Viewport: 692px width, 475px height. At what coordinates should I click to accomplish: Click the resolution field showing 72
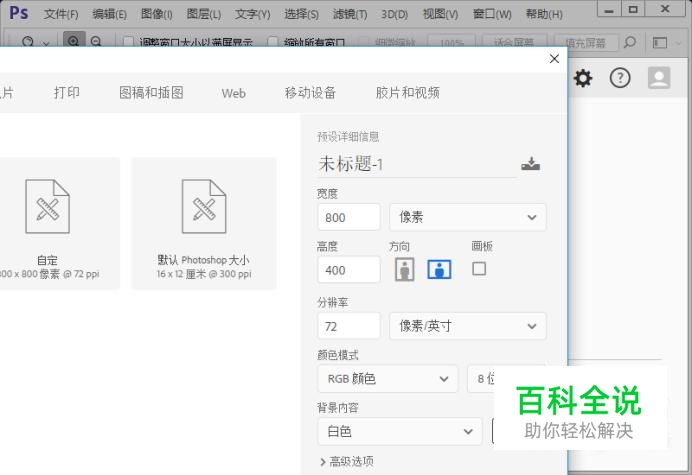pos(349,326)
